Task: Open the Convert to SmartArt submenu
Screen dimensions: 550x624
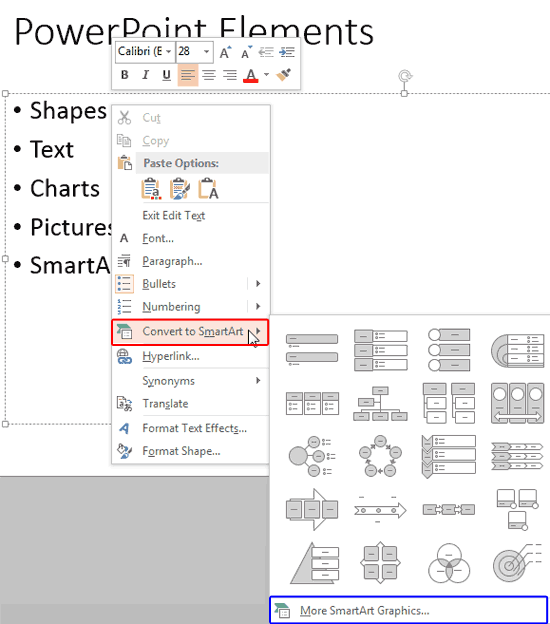Action: (190, 332)
